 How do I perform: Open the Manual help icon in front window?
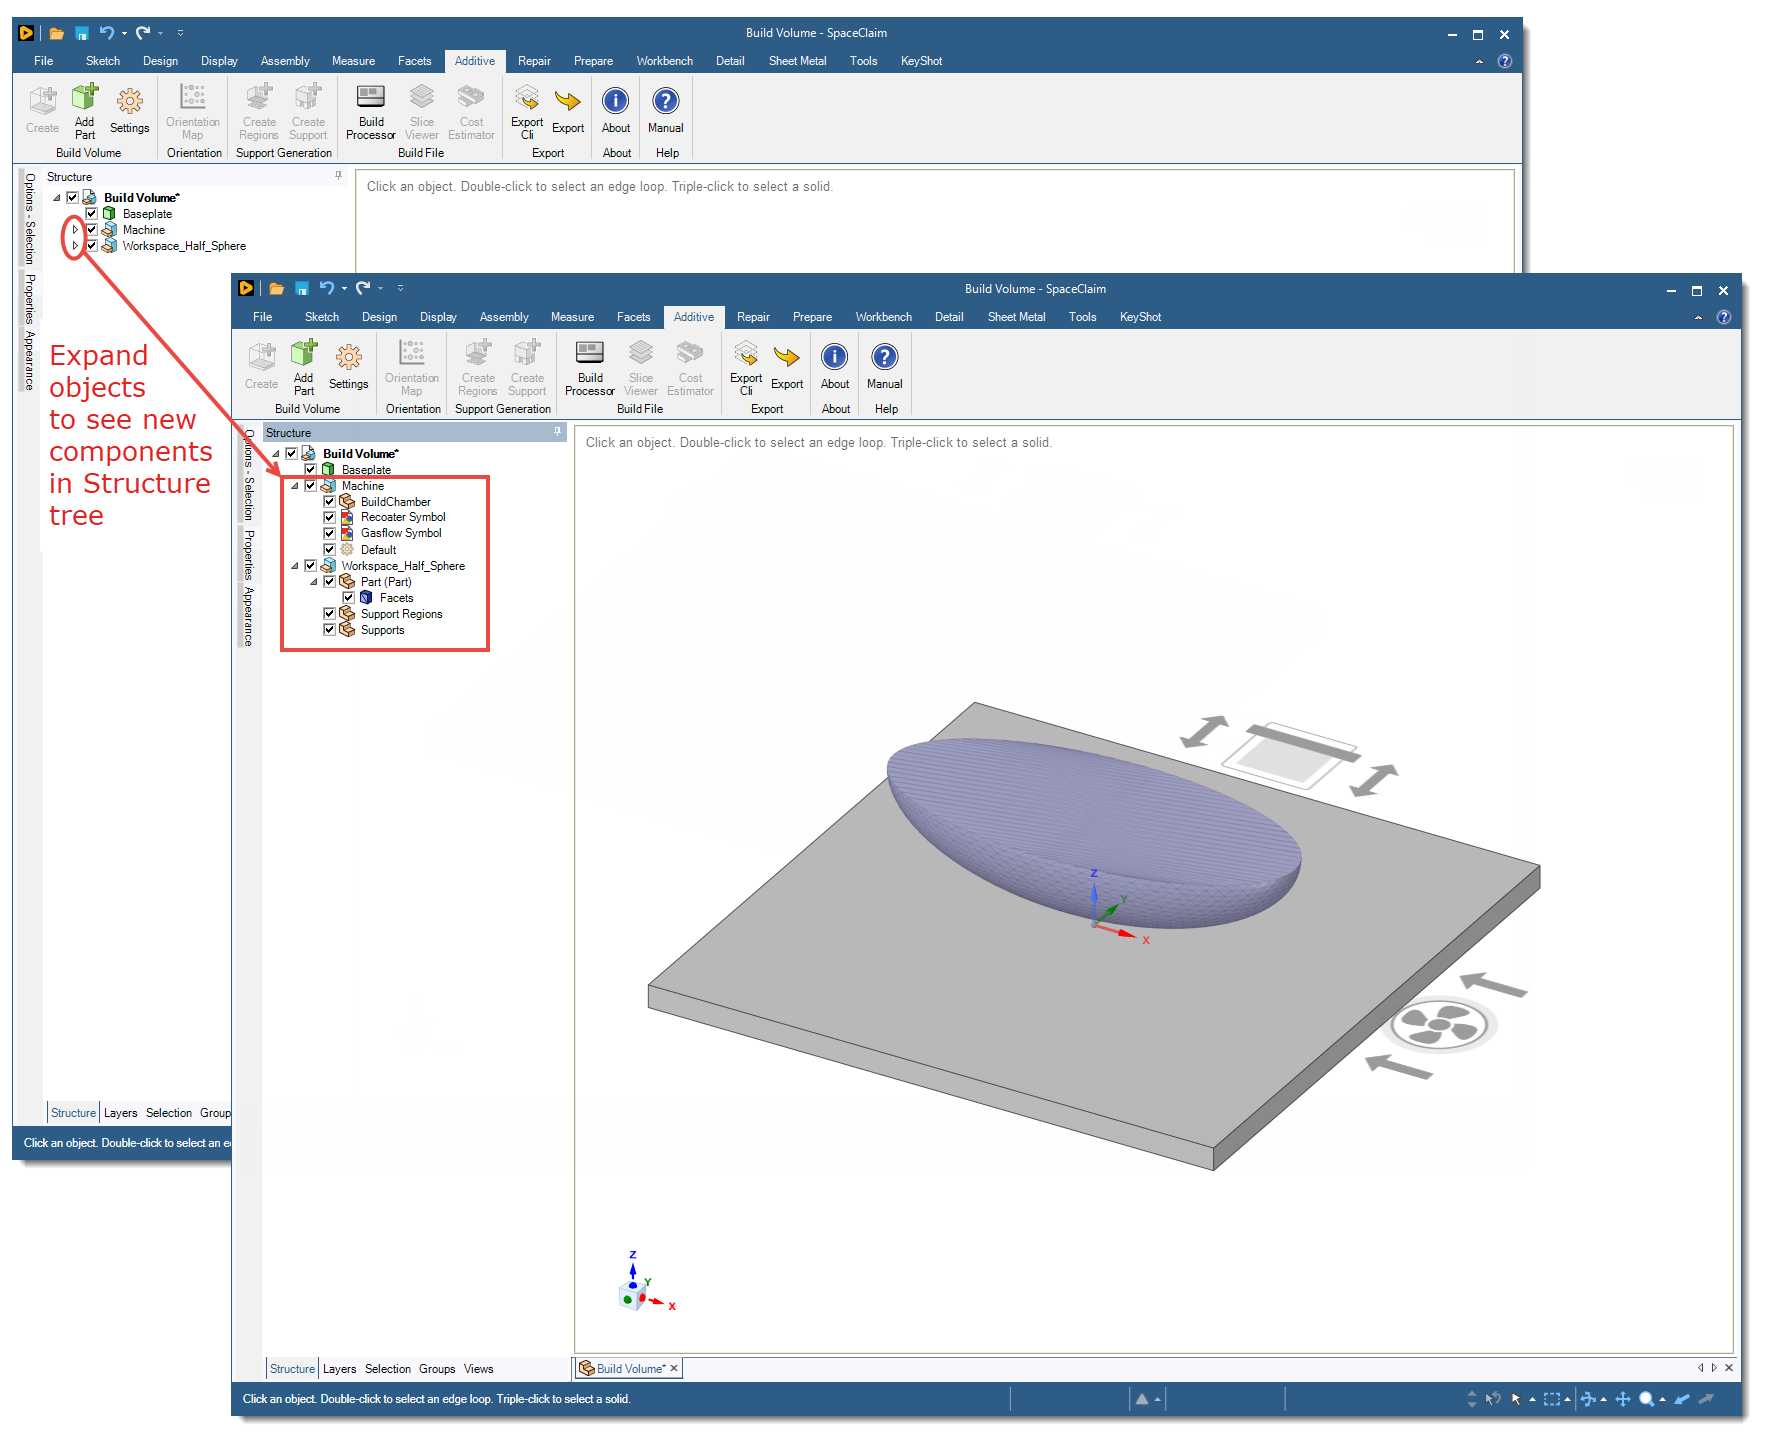pyautogui.click(x=884, y=357)
